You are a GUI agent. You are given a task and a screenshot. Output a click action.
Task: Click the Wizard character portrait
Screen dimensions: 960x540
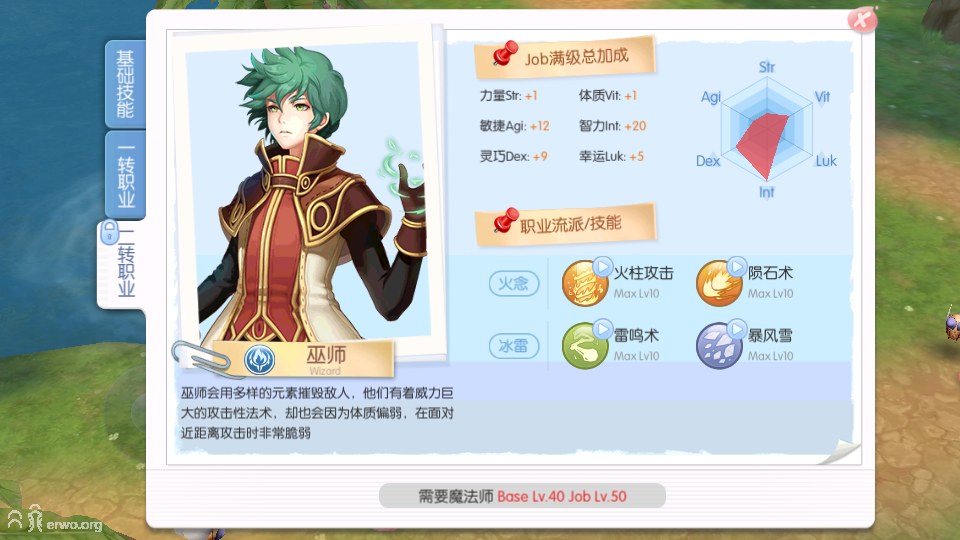[x=308, y=193]
